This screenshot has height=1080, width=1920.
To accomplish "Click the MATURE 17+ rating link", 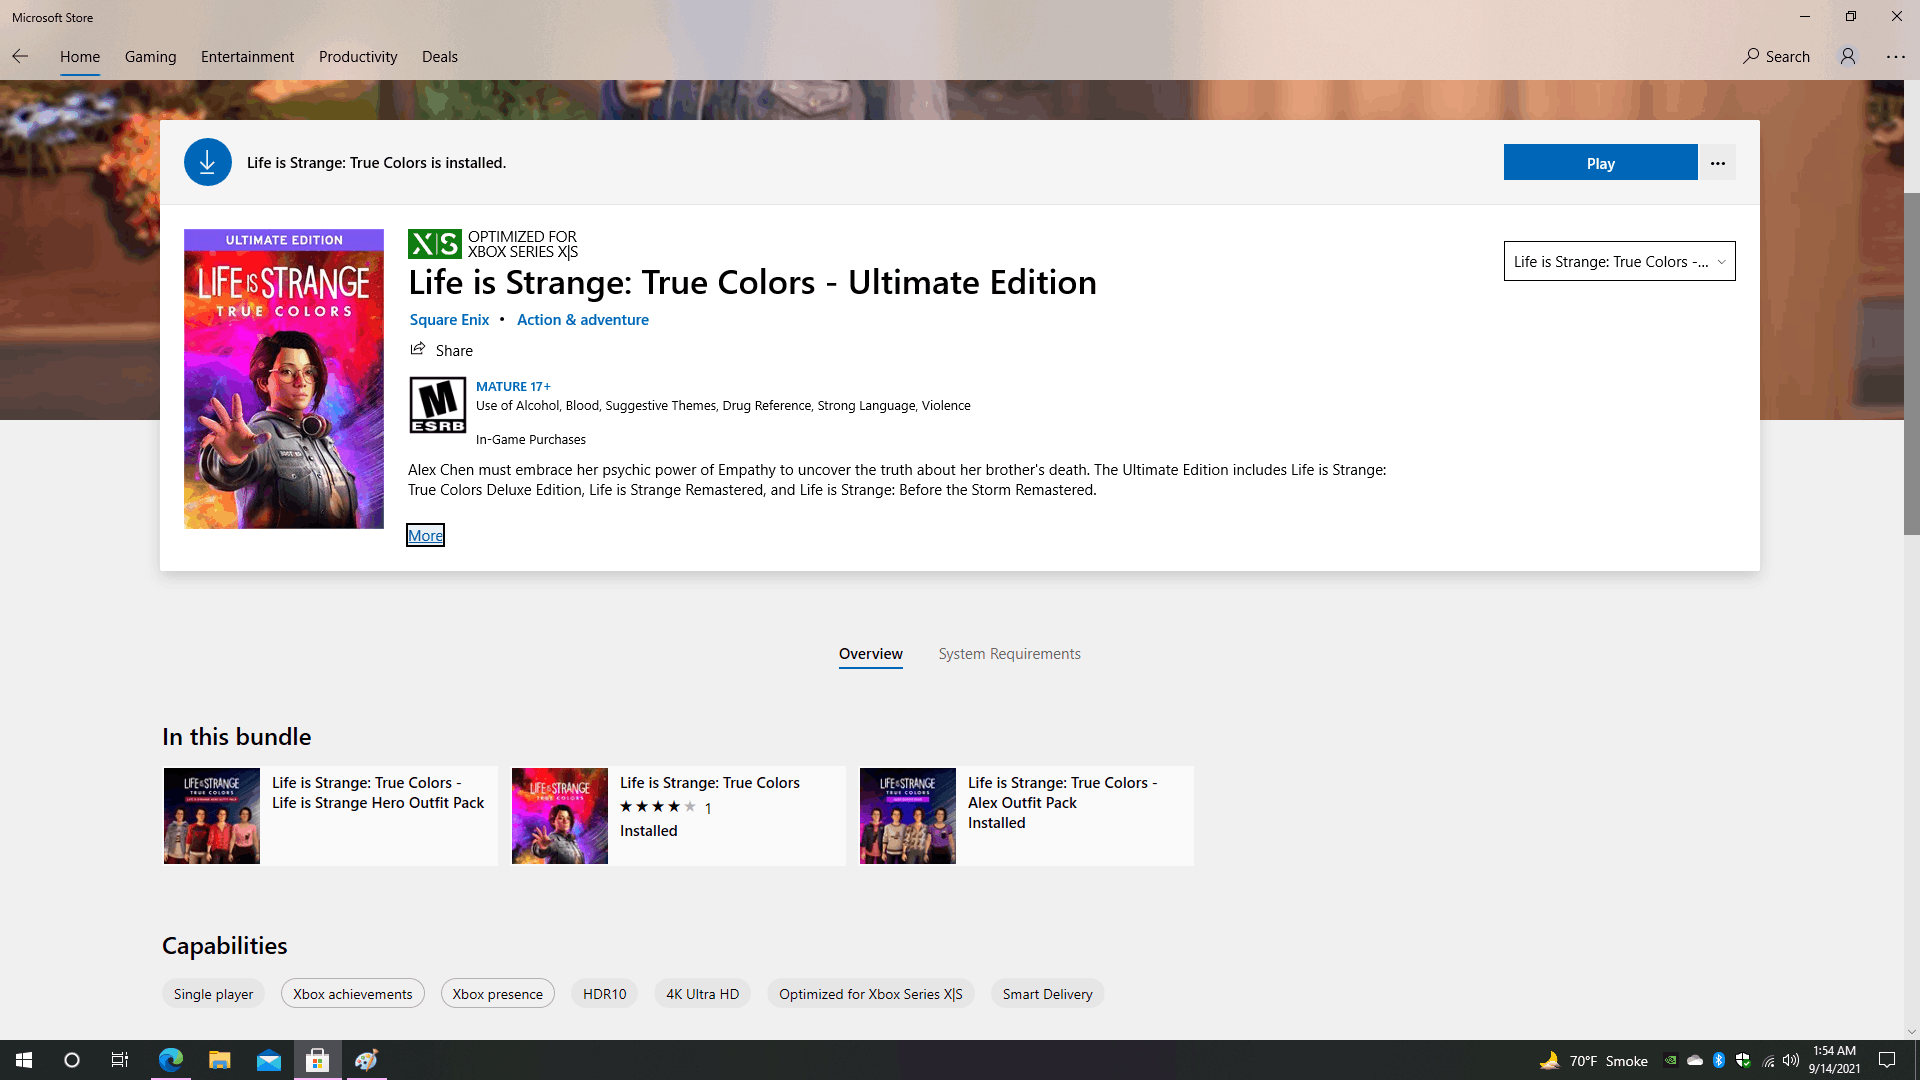I will point(513,386).
